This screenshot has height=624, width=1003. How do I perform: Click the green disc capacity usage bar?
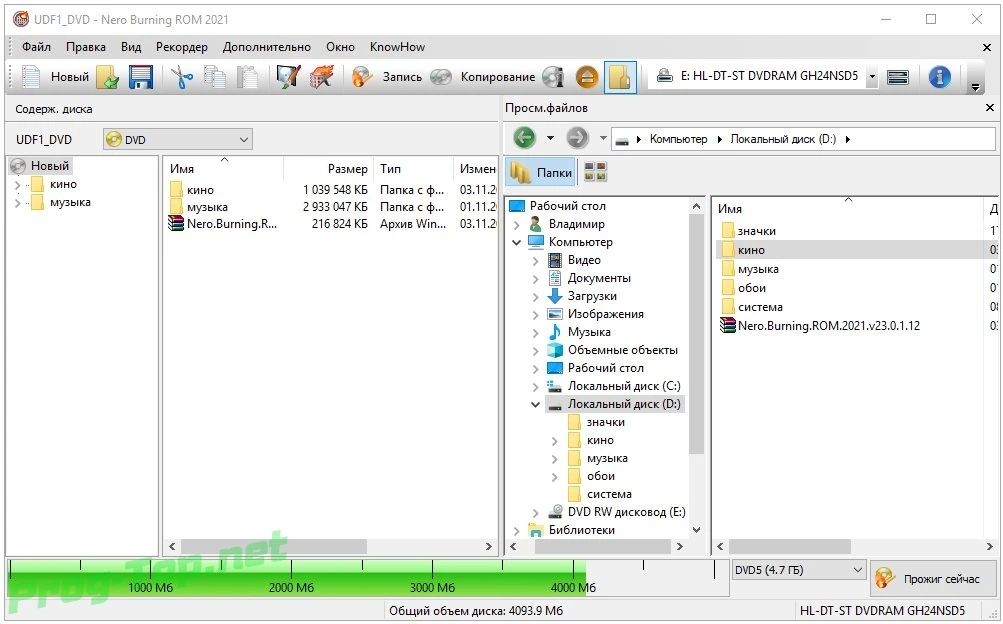point(297,578)
